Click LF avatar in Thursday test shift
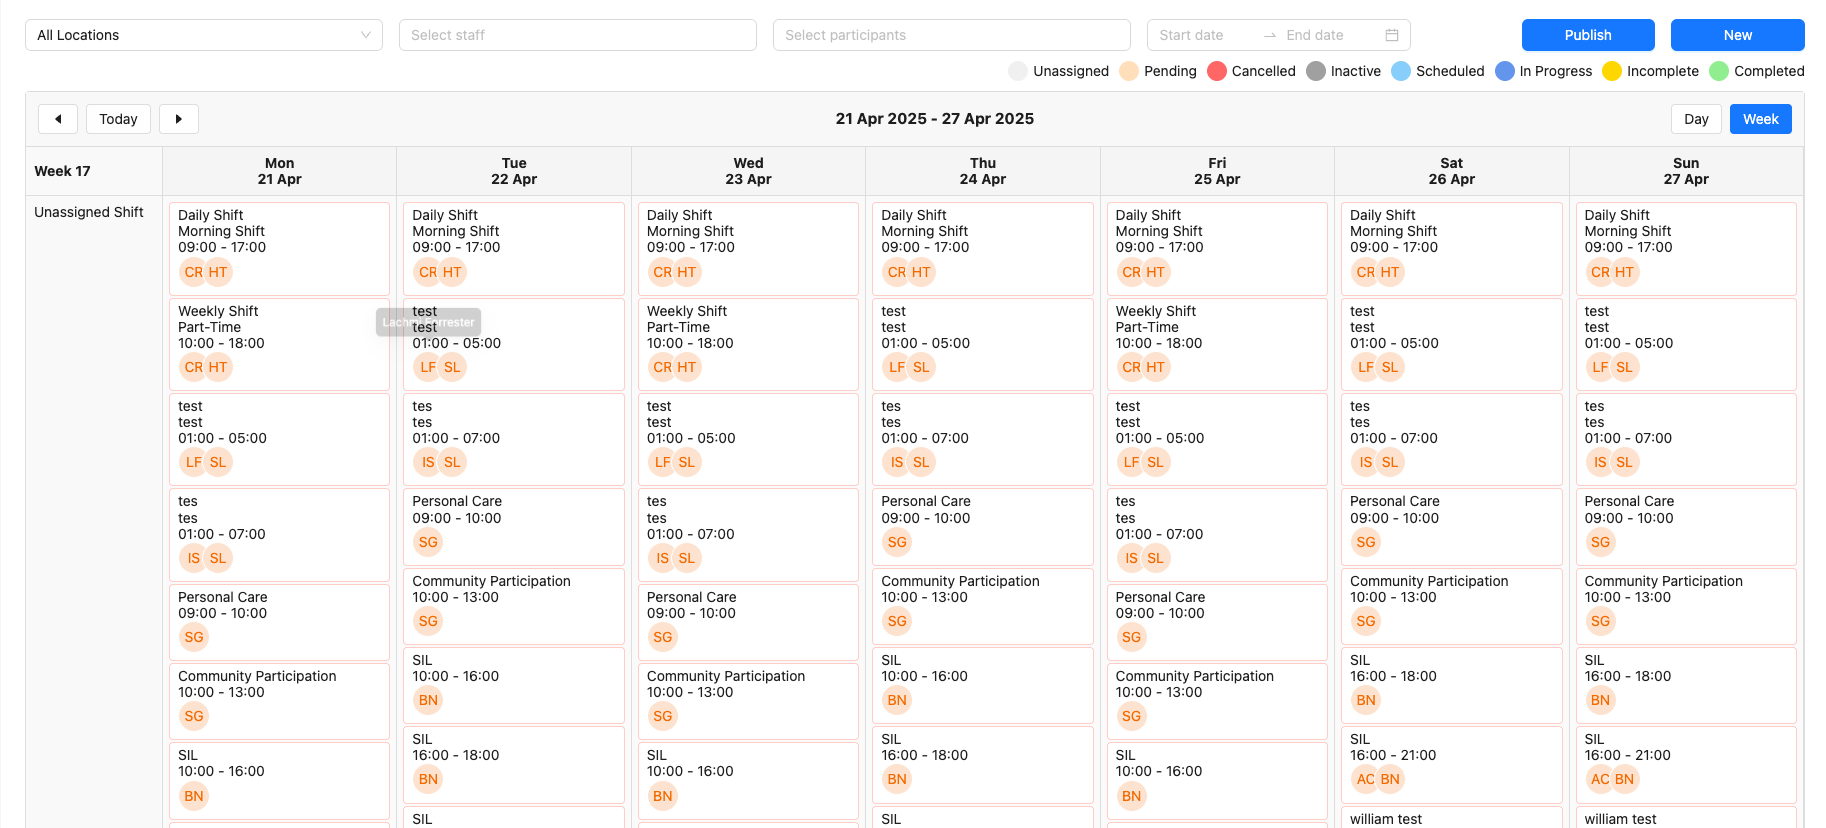 pos(897,367)
